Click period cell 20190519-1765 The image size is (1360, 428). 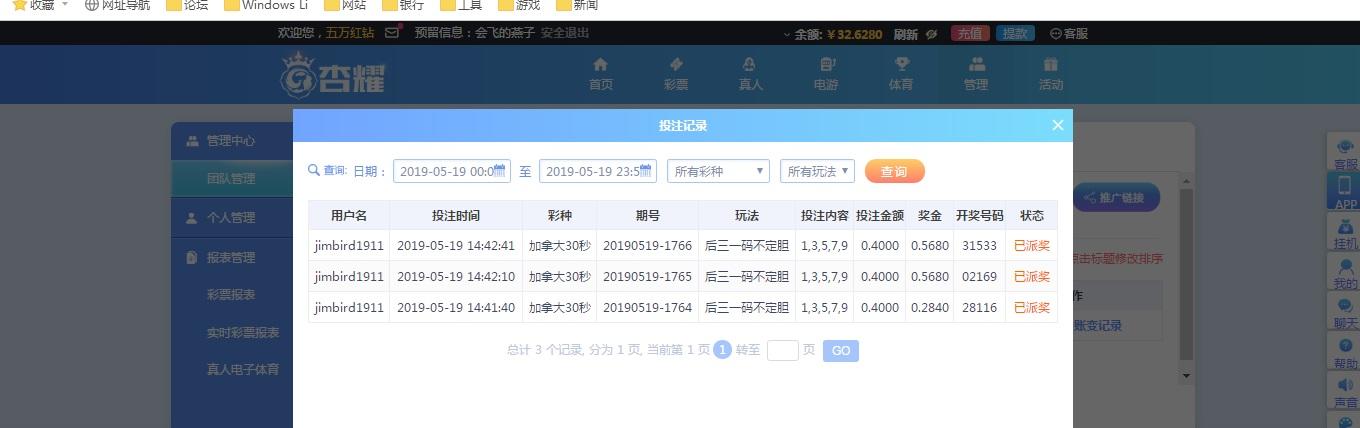coord(647,276)
